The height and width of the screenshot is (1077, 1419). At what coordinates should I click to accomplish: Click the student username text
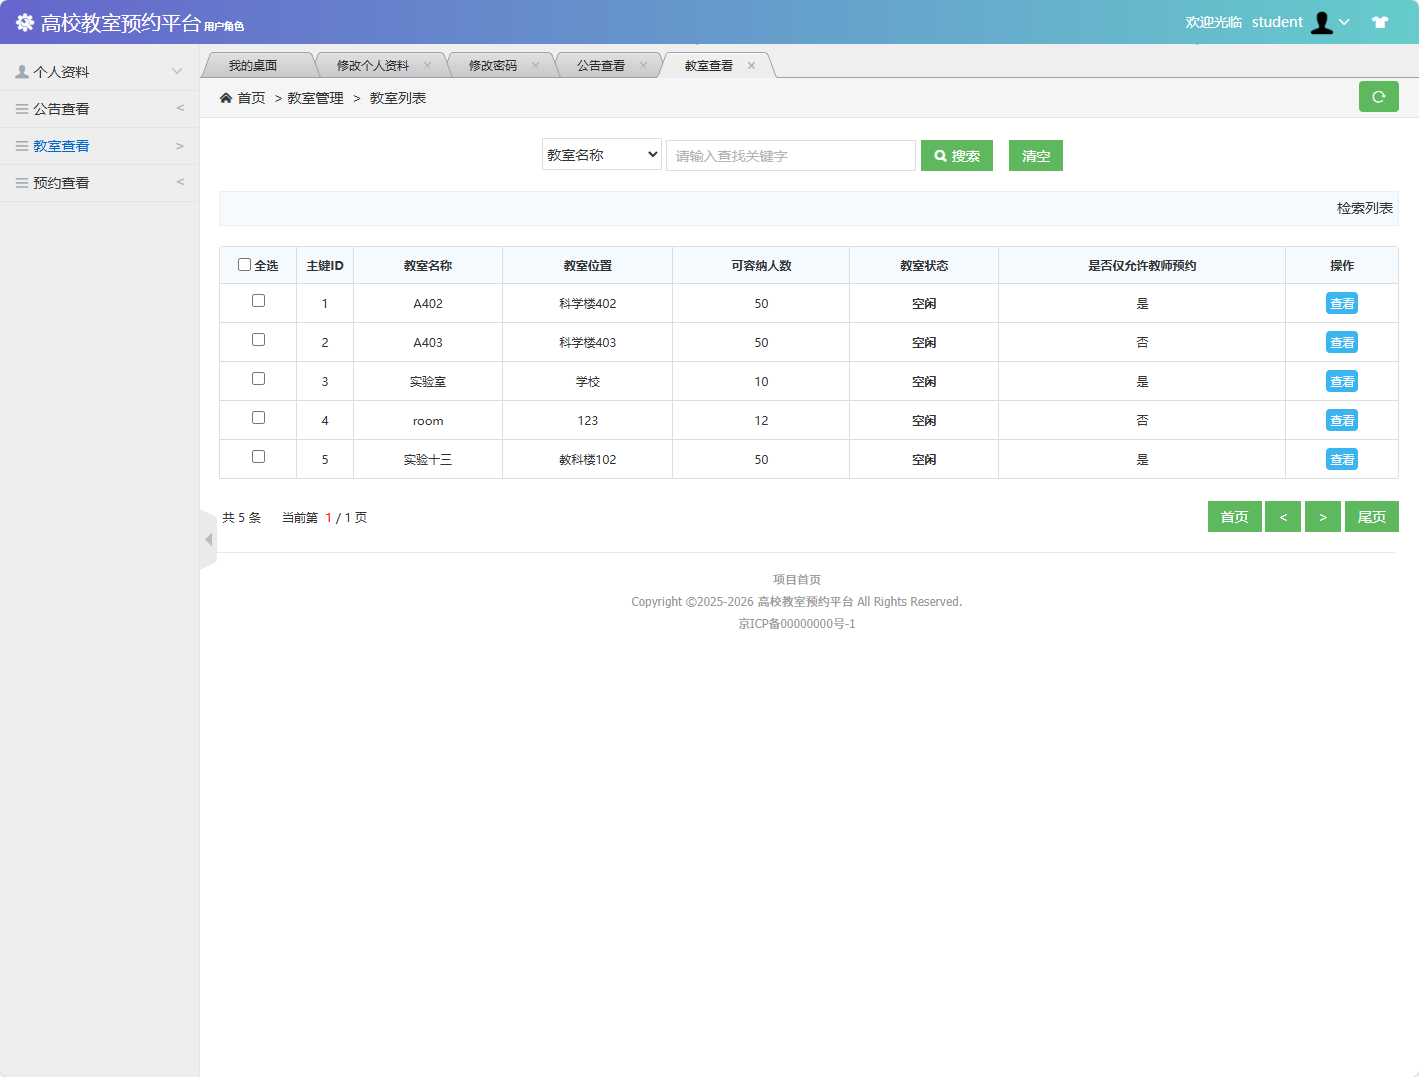pyautogui.click(x=1277, y=22)
